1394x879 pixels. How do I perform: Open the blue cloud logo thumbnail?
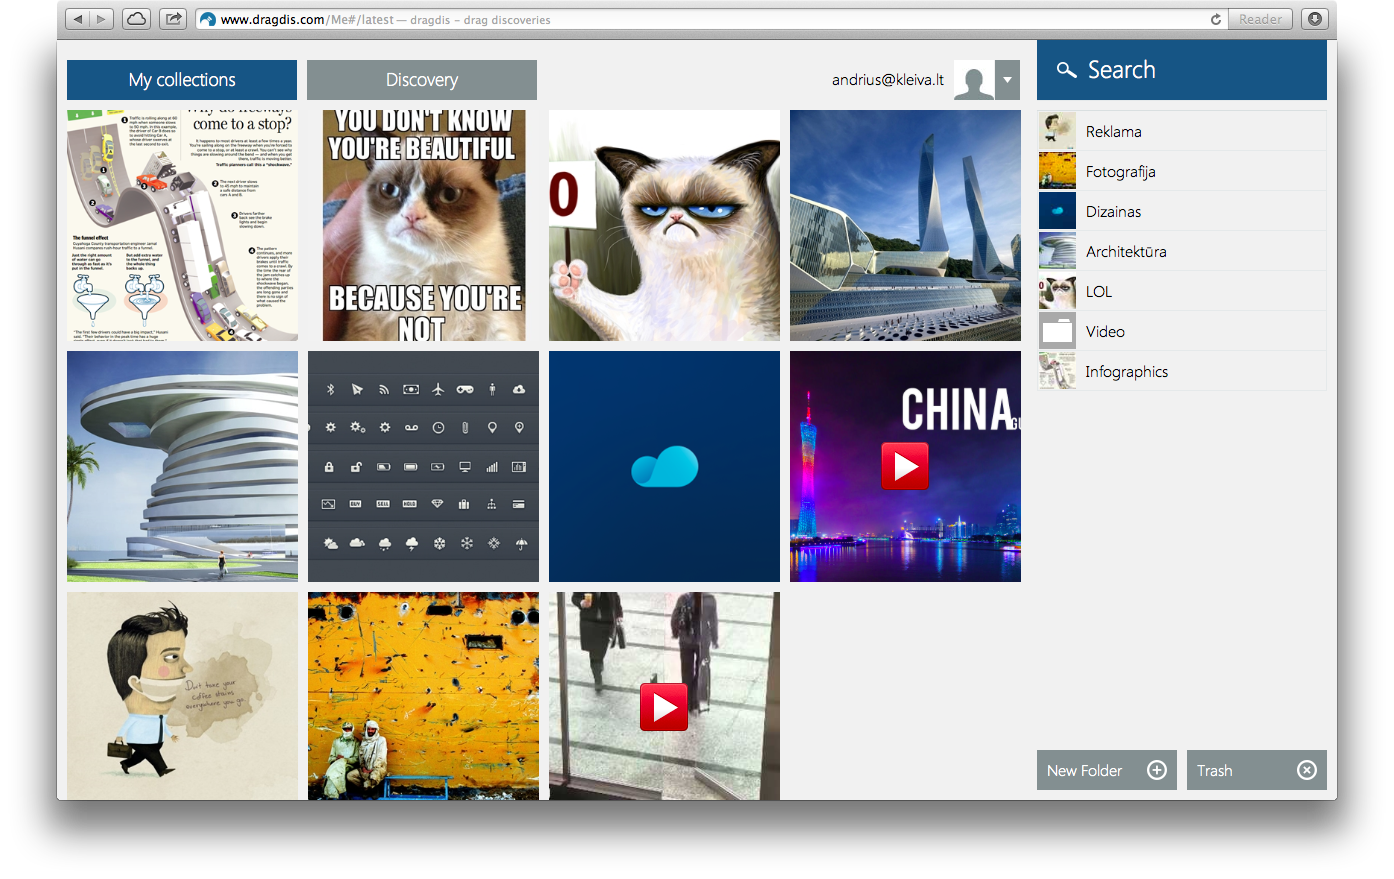pyautogui.click(x=664, y=466)
